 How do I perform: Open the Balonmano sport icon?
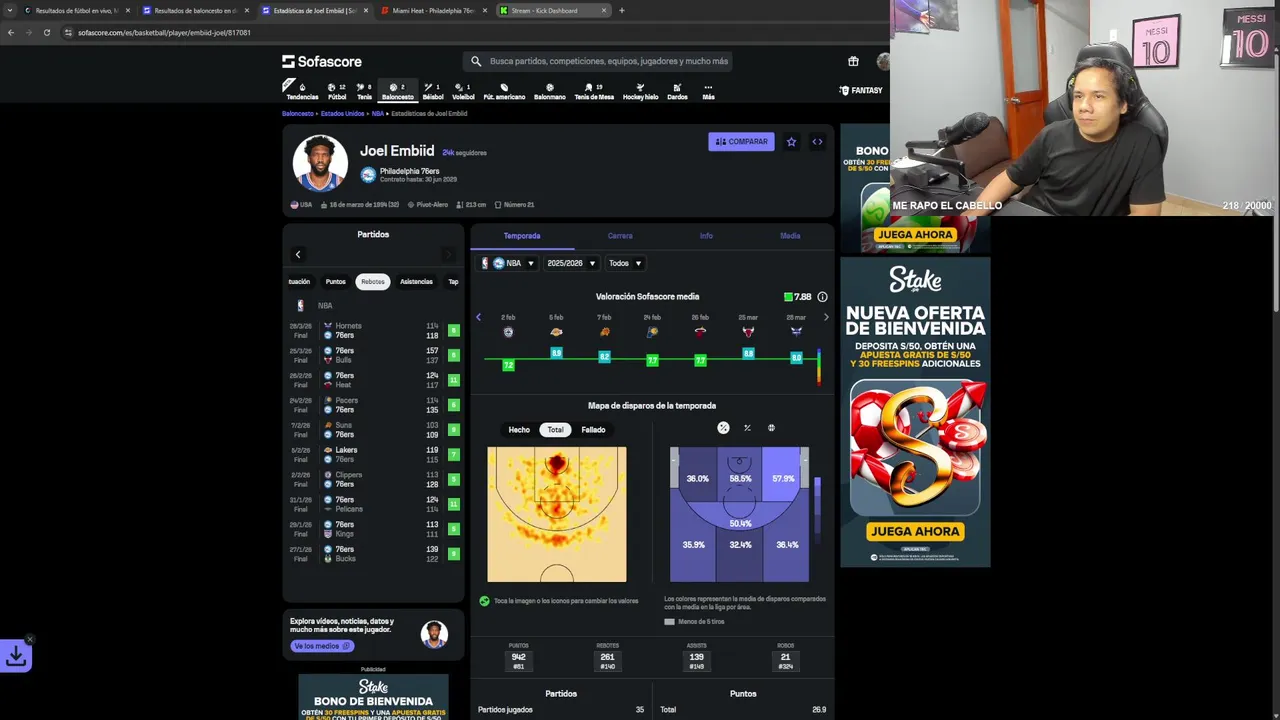(549, 90)
